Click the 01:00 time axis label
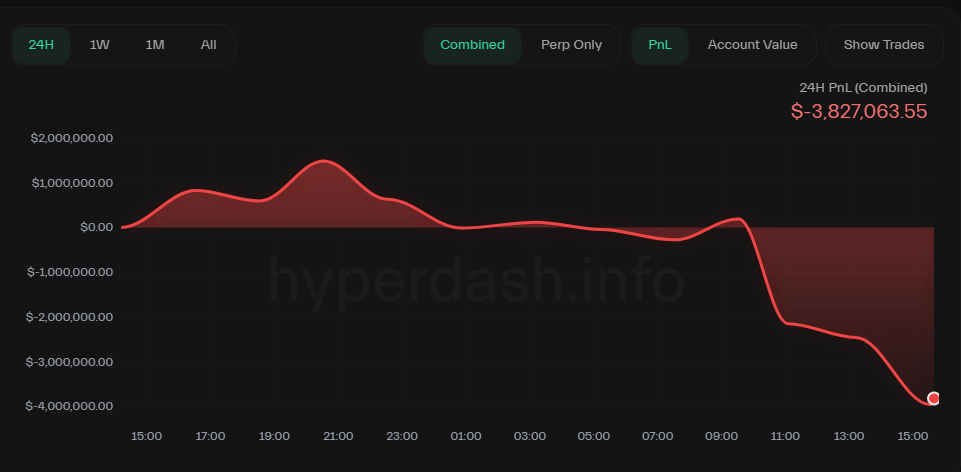Image resolution: width=961 pixels, height=472 pixels. point(466,436)
